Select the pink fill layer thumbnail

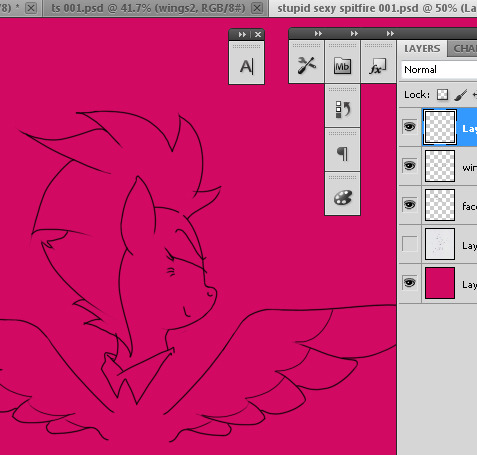[440, 283]
